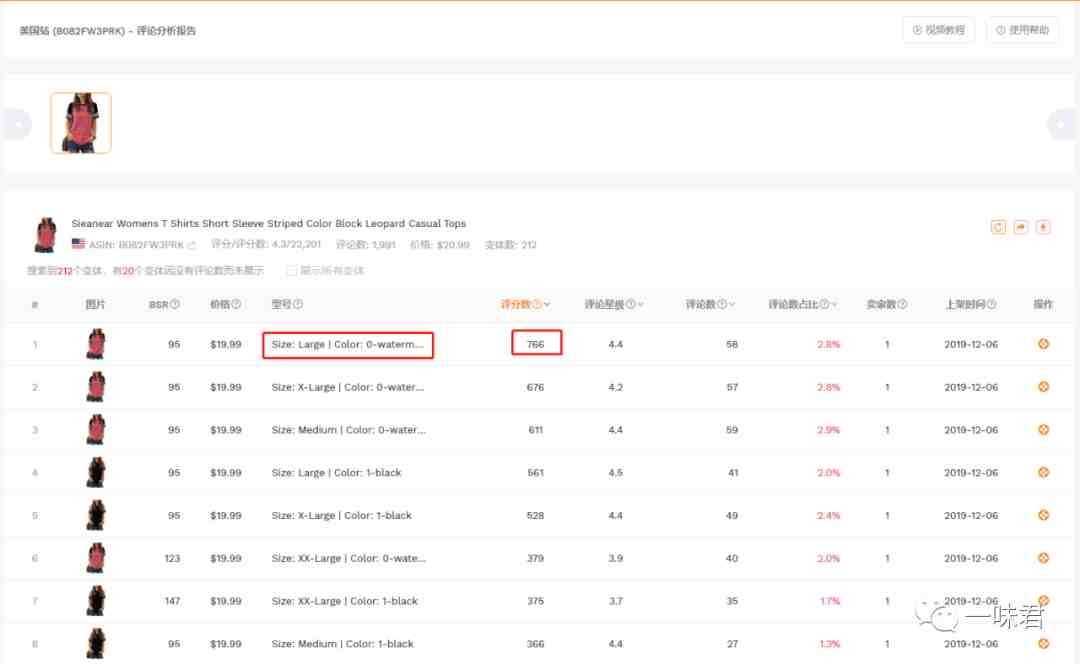
Task: Click the share arrow icon beside refresh
Action: tap(1021, 227)
